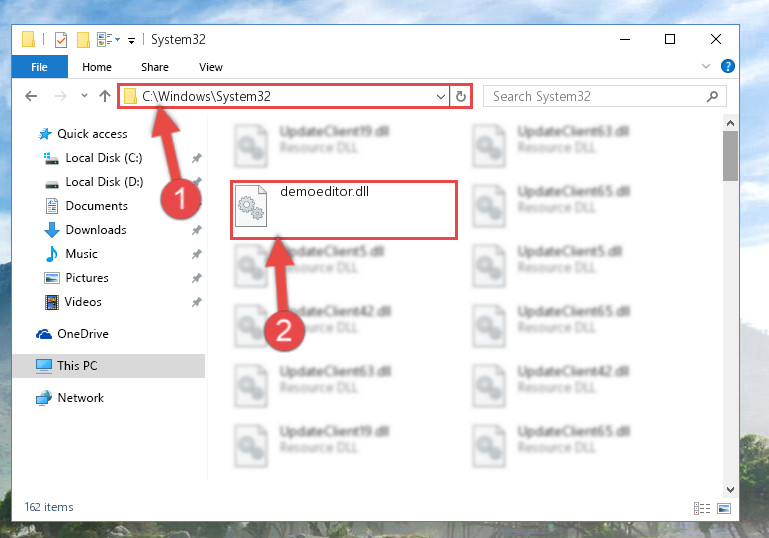The image size is (769, 538).
Task: Open Local Disk (D:) in the sidebar
Action: coord(104,182)
